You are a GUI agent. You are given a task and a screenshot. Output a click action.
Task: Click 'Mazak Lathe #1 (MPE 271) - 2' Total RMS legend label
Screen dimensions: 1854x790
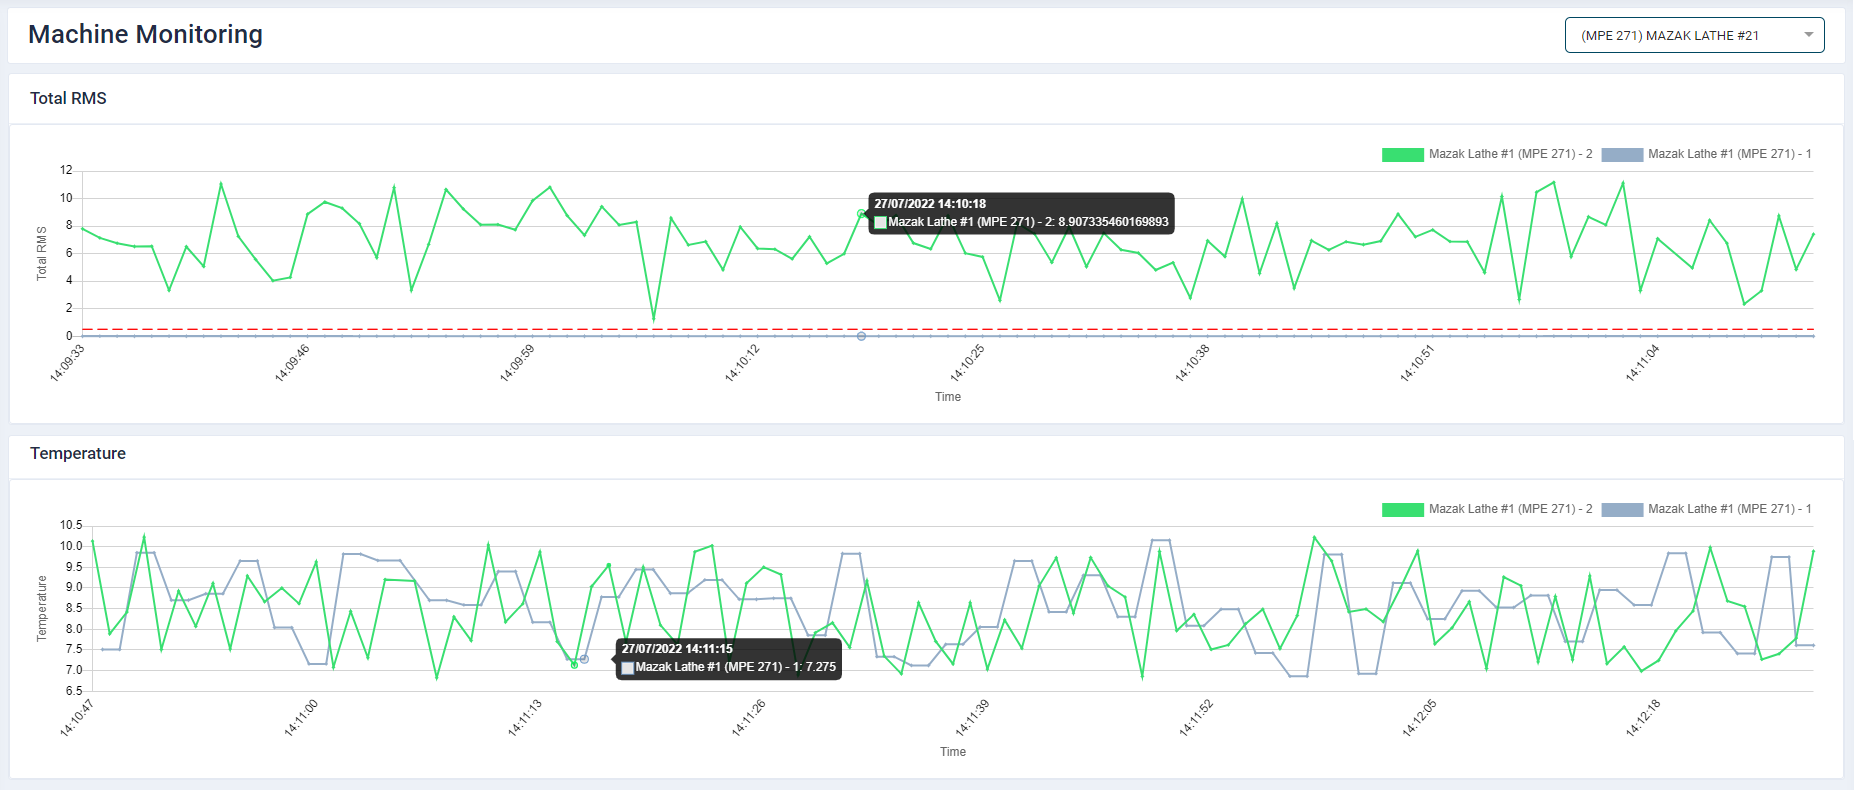pos(1510,154)
